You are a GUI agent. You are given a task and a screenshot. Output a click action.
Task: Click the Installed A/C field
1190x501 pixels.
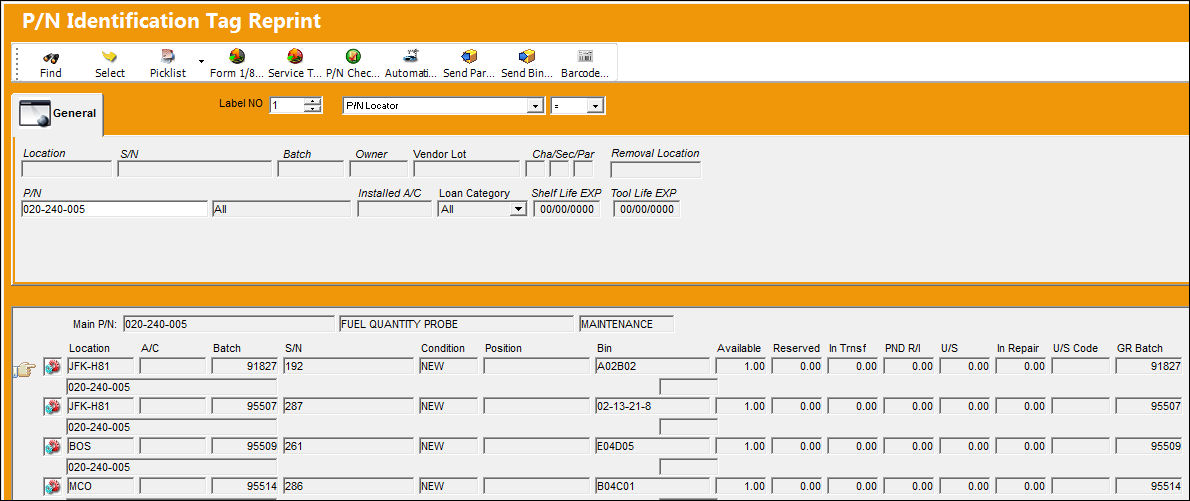(394, 209)
